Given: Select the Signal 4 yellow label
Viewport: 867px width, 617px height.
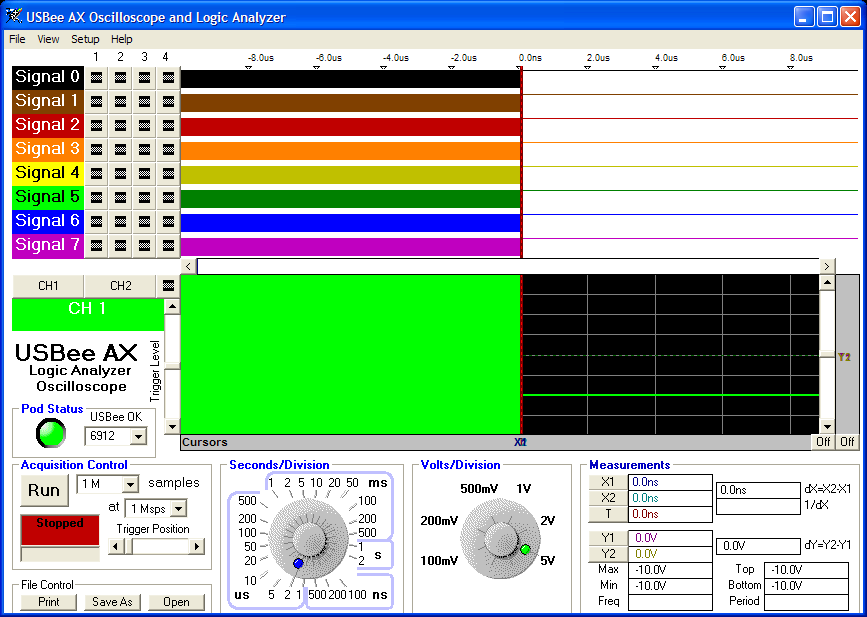Looking at the screenshot, I should point(48,173).
